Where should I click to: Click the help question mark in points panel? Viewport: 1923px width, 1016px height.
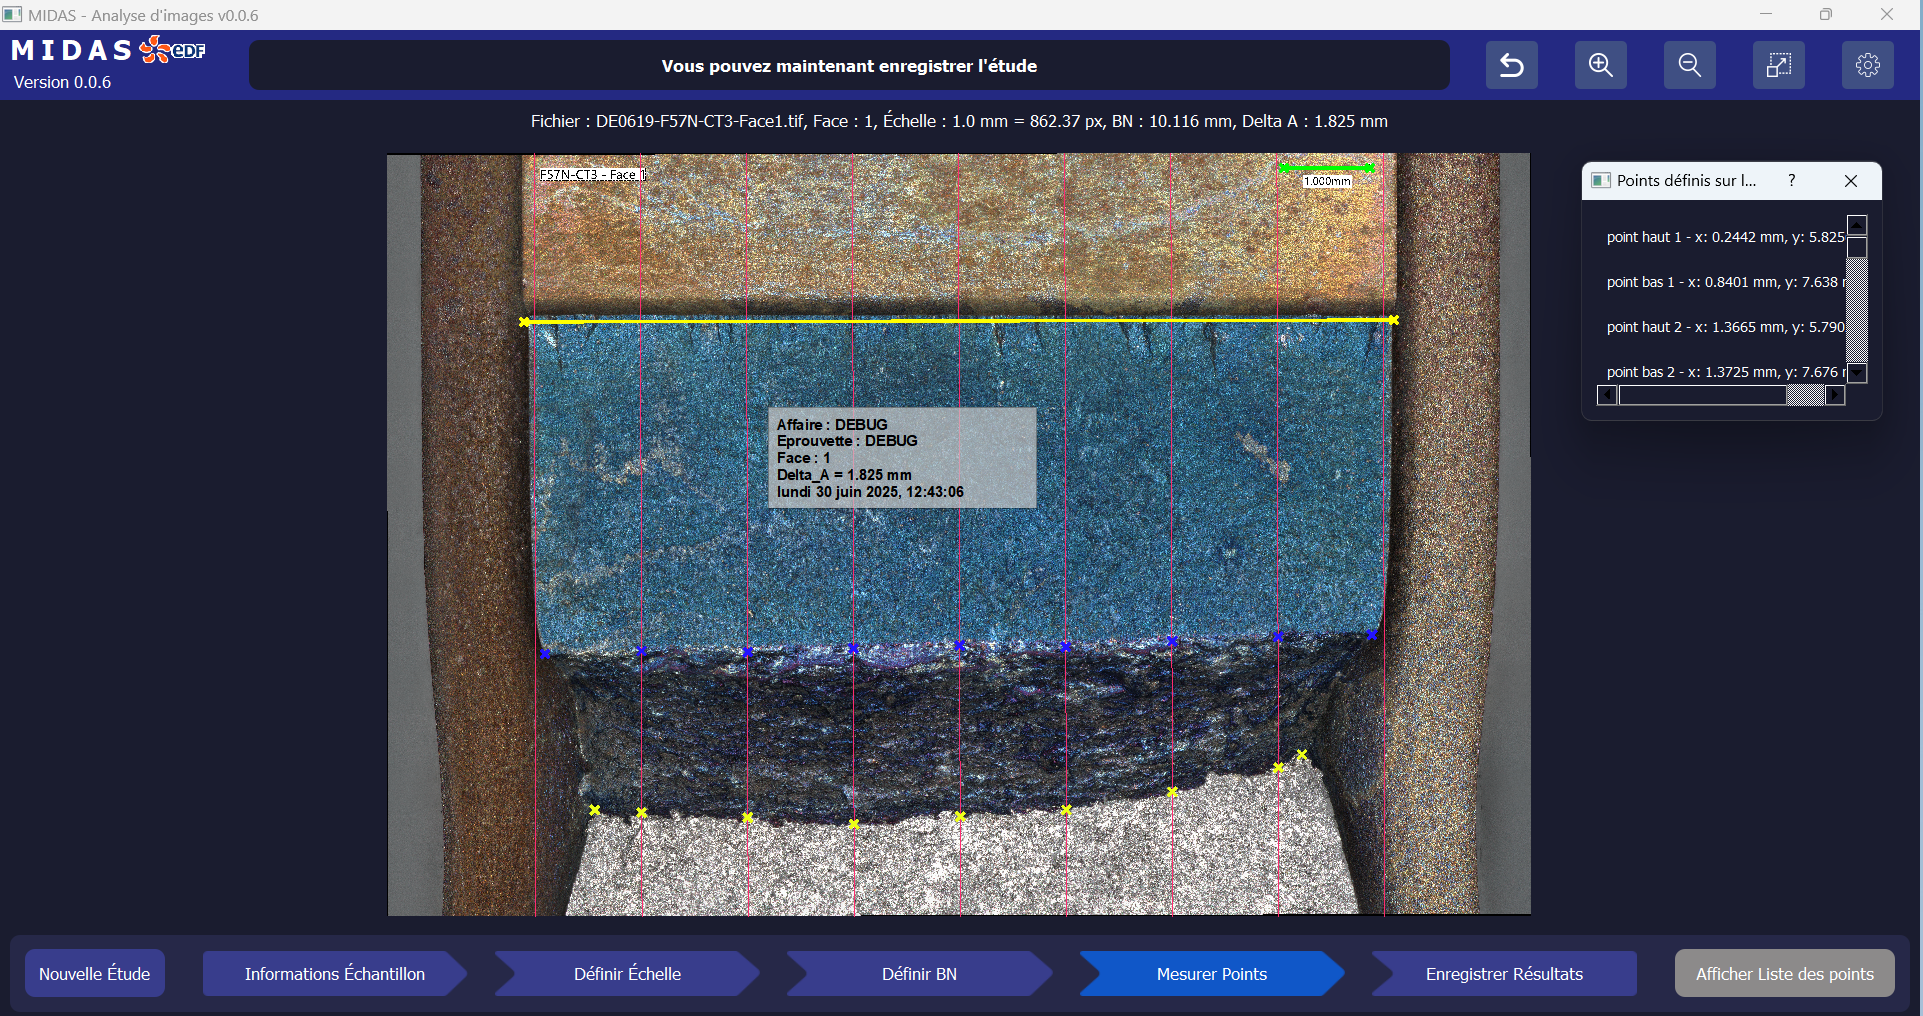[x=1791, y=181]
